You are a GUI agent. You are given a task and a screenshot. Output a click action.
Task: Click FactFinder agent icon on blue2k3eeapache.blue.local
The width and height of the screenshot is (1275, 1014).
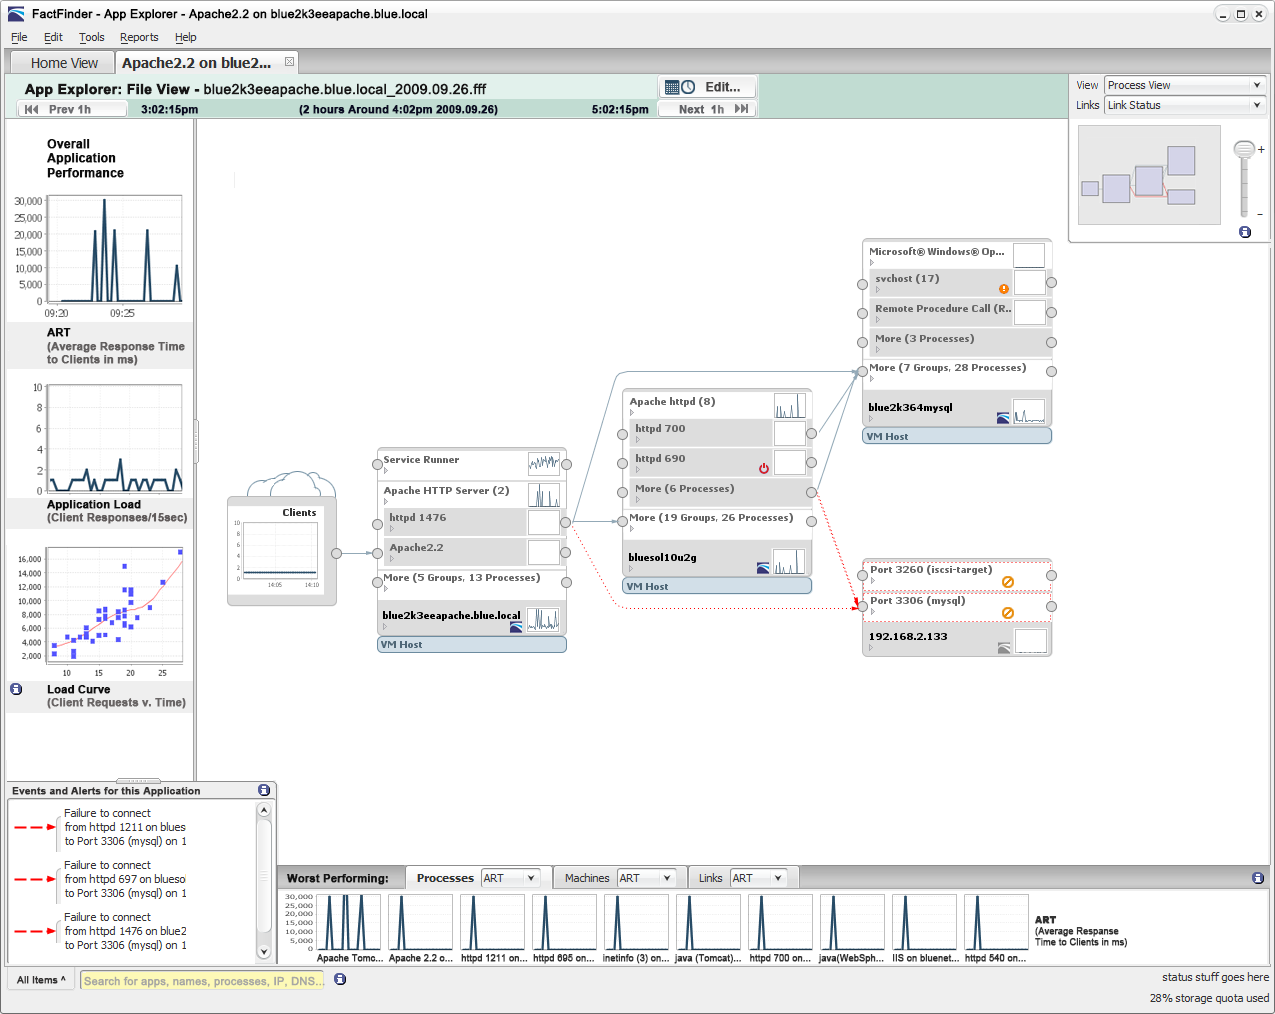point(516,626)
